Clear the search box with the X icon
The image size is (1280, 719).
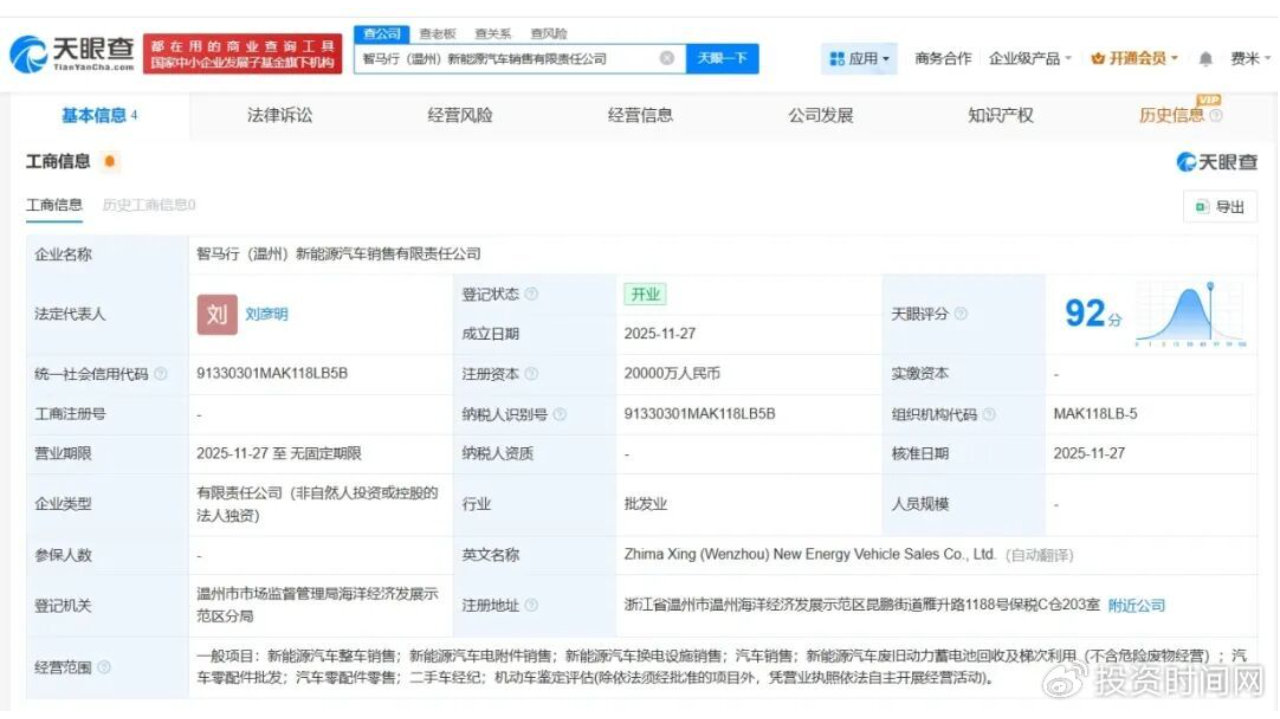667,58
